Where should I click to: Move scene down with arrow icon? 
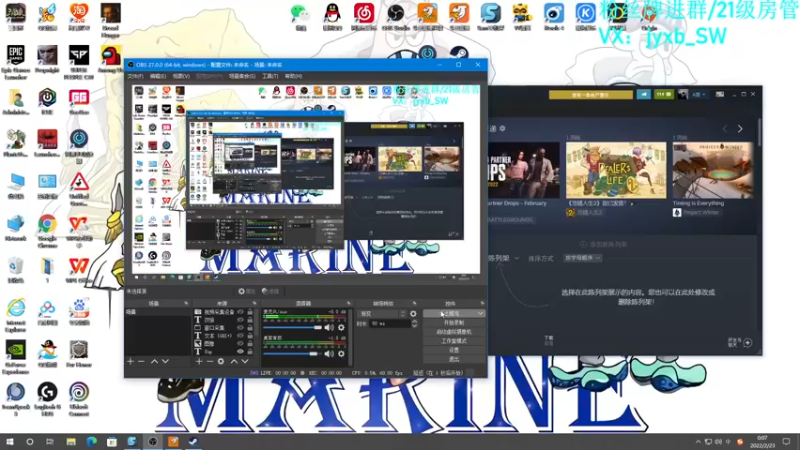(x=165, y=361)
